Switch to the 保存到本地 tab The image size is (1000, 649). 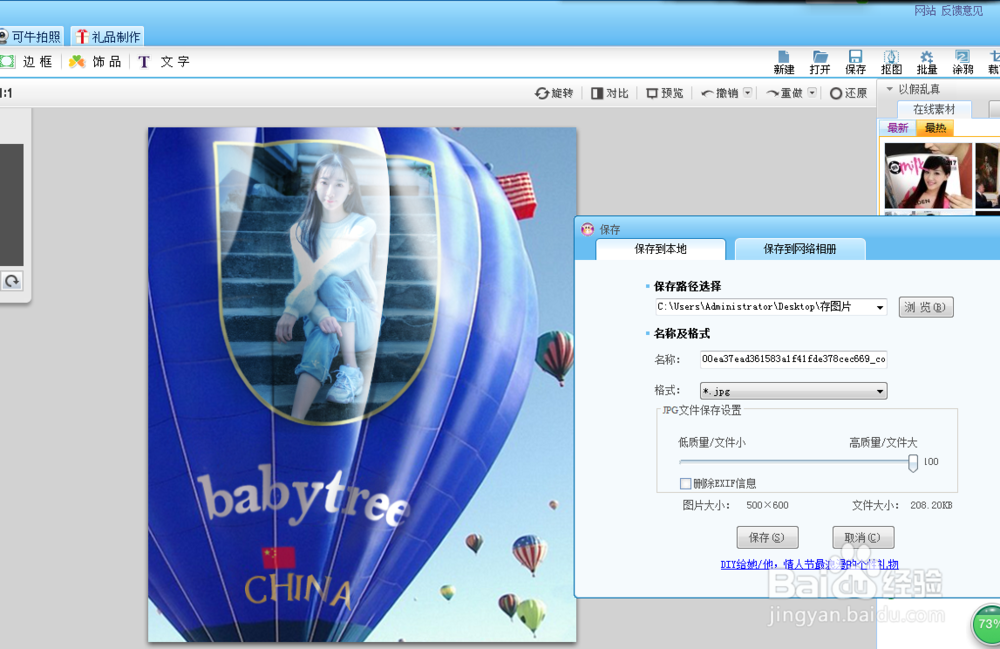coord(661,249)
